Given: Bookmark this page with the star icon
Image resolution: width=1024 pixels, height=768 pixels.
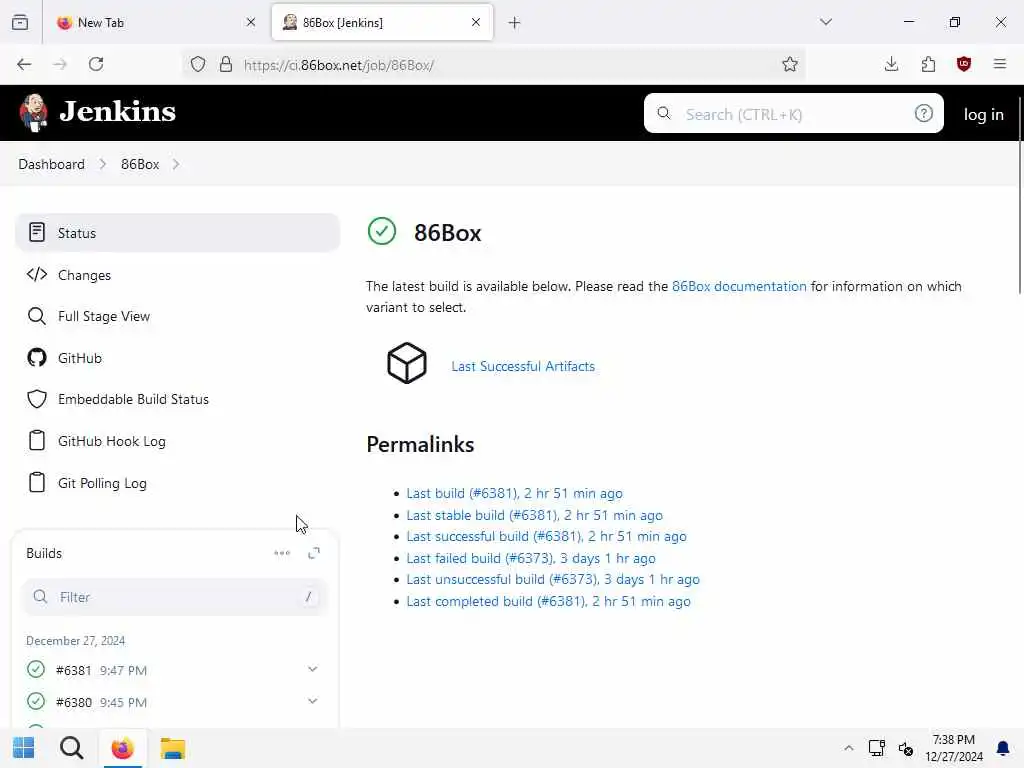Looking at the screenshot, I should tap(790, 64).
